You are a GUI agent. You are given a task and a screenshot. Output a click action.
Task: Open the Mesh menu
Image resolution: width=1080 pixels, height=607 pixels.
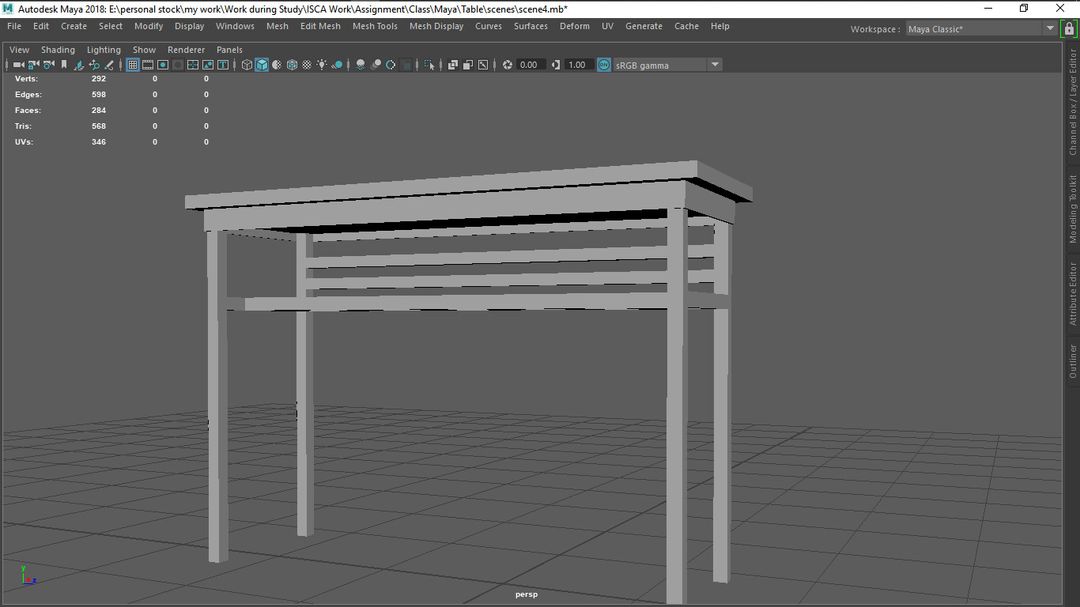point(277,26)
